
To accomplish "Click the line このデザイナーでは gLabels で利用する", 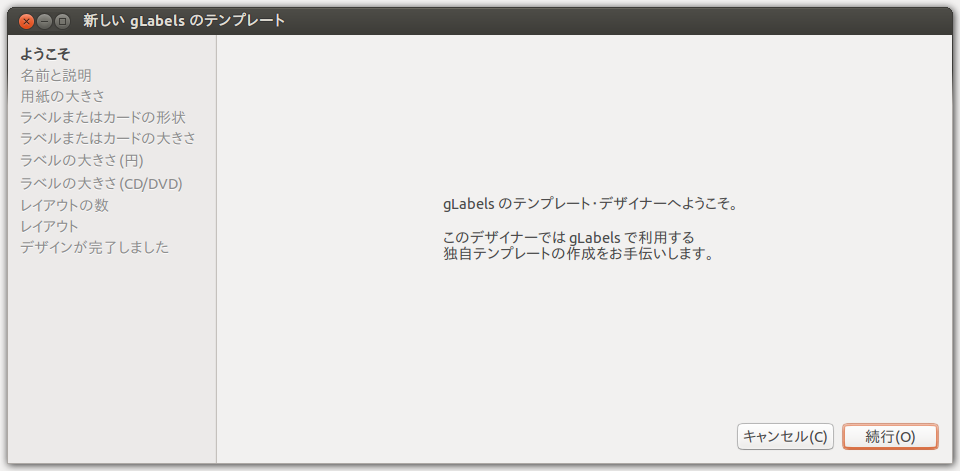I will click(569, 238).
